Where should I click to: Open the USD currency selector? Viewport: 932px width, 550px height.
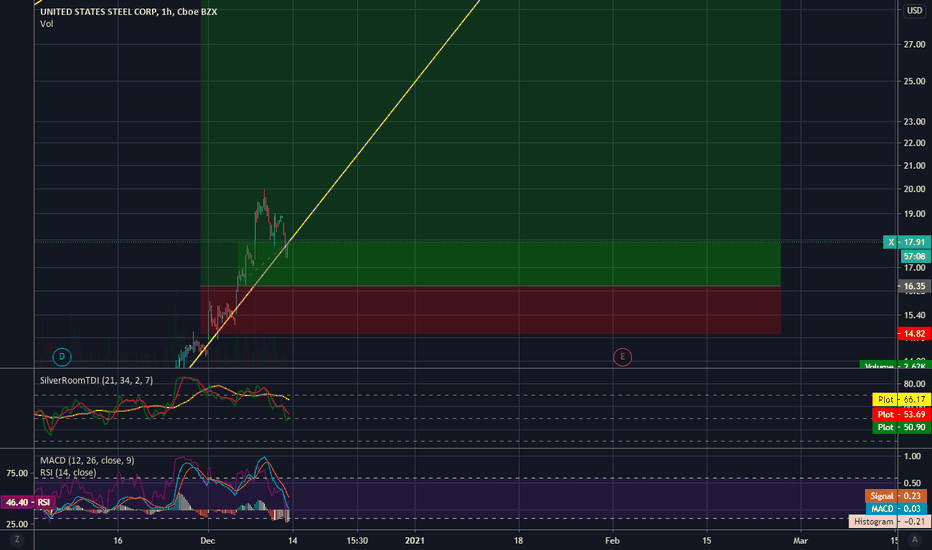[x=914, y=11]
